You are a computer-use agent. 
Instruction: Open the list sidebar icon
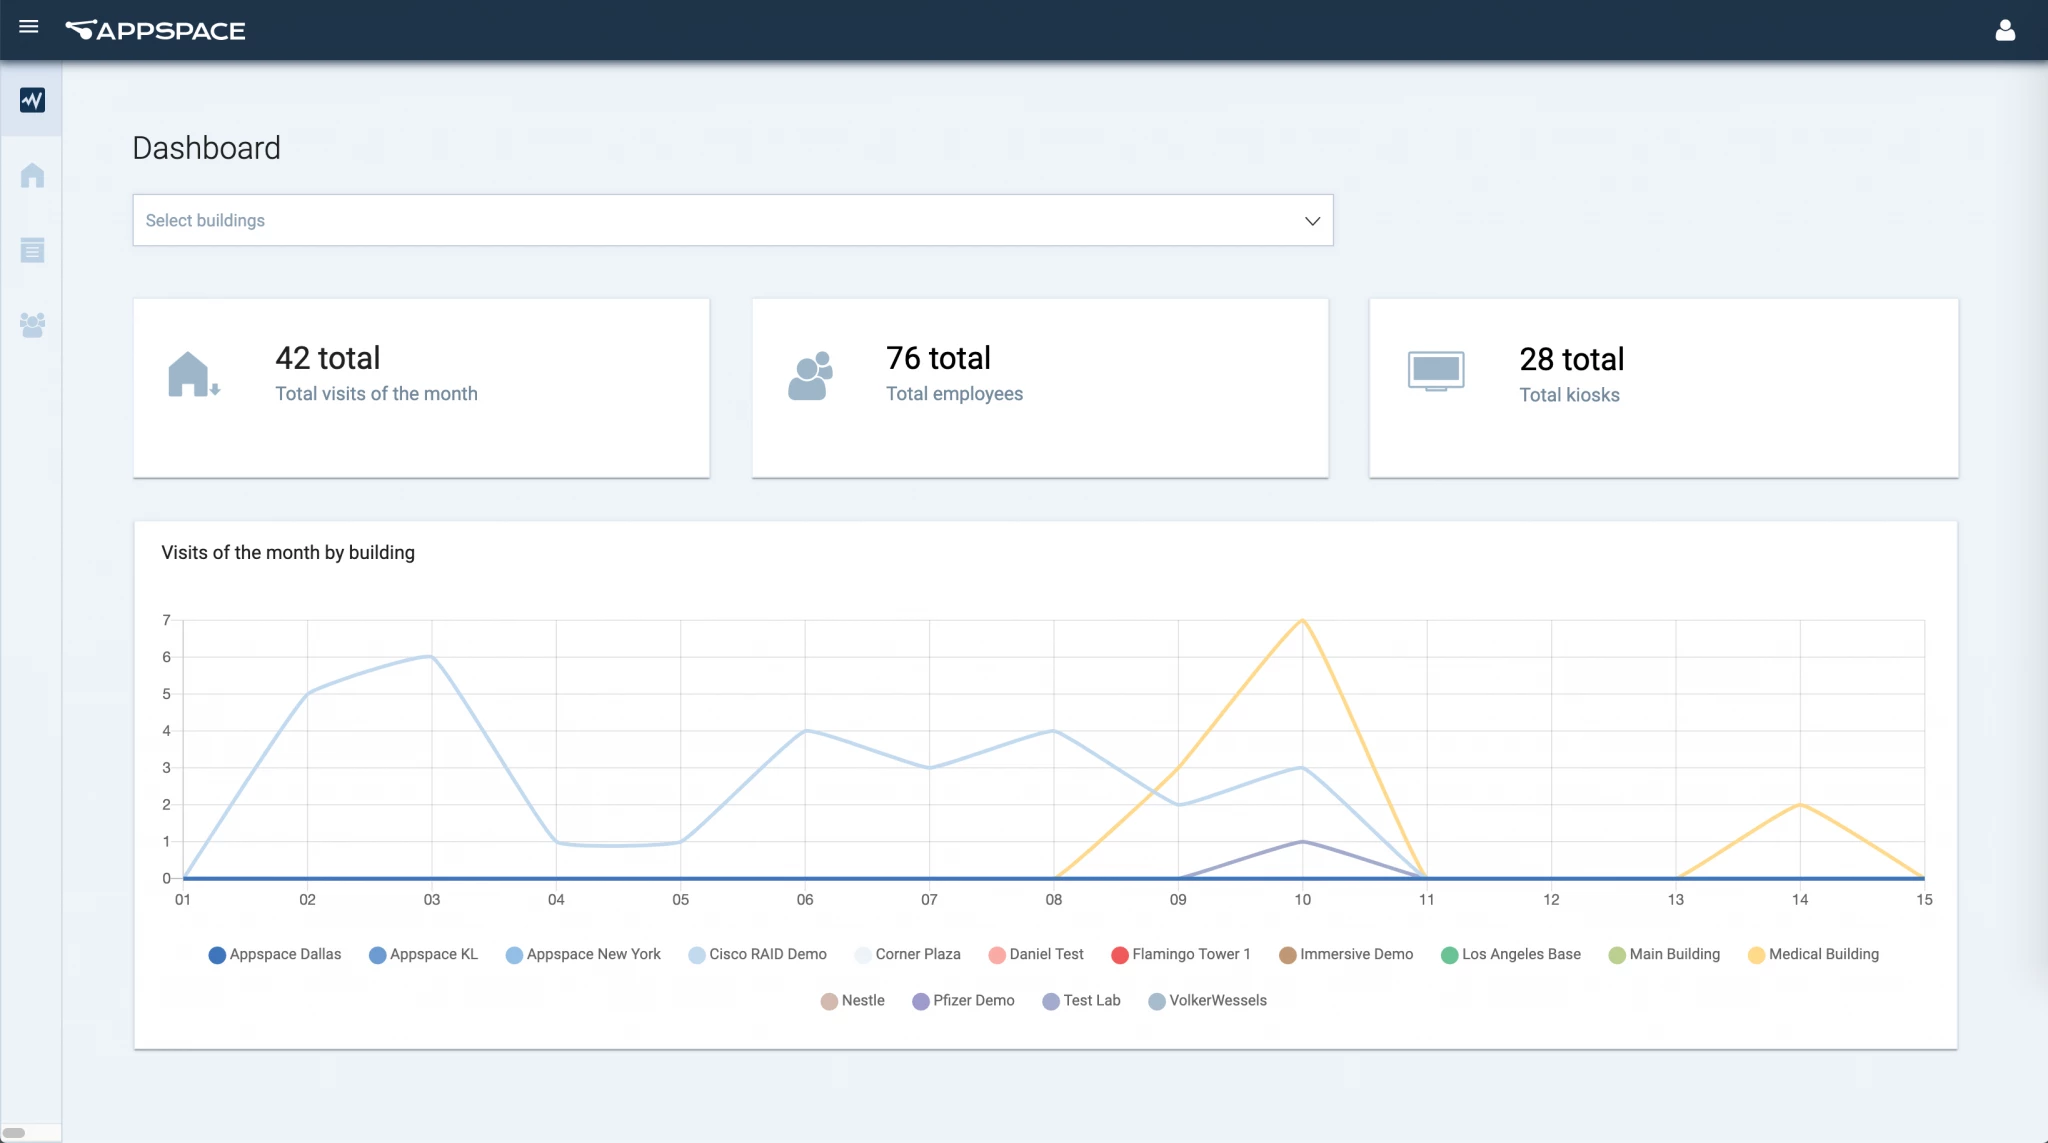coord(32,250)
